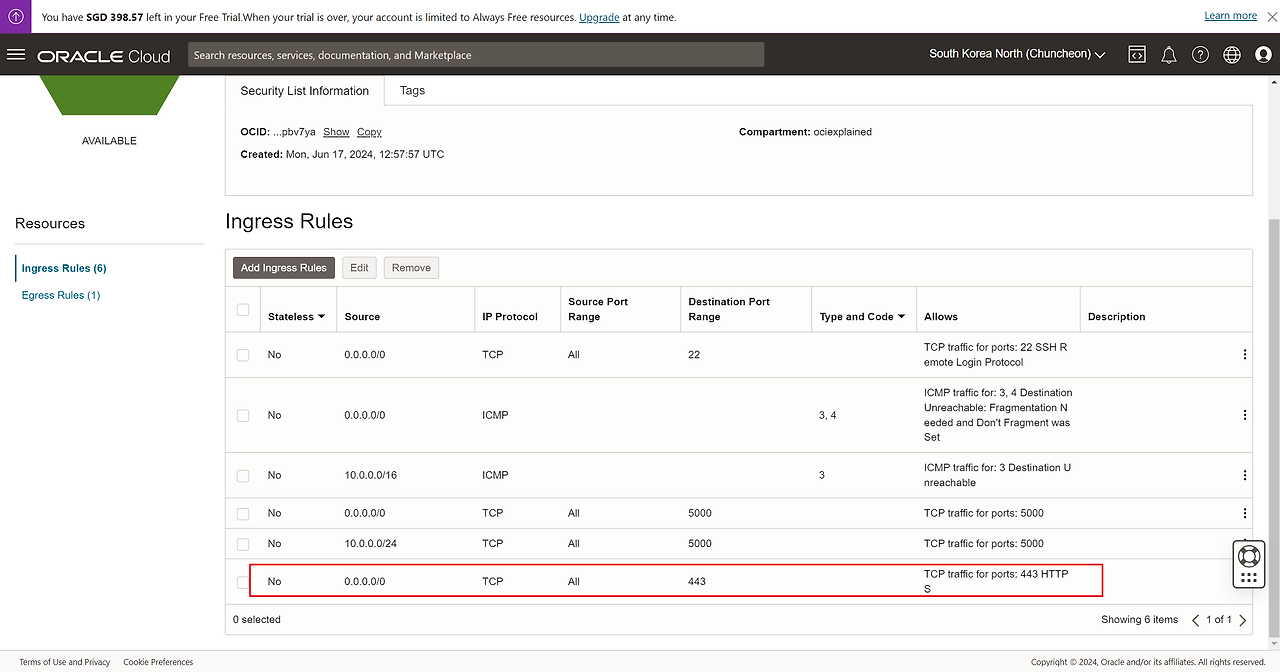The image size is (1280, 672).
Task: Select the checkbox for the port 22 rule
Action: pyautogui.click(x=243, y=355)
